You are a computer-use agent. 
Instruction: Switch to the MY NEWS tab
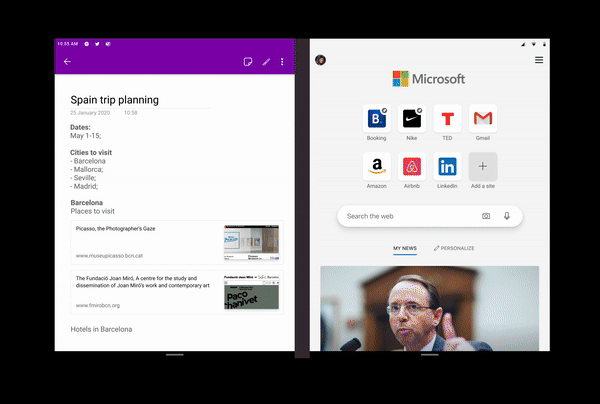[x=405, y=248]
